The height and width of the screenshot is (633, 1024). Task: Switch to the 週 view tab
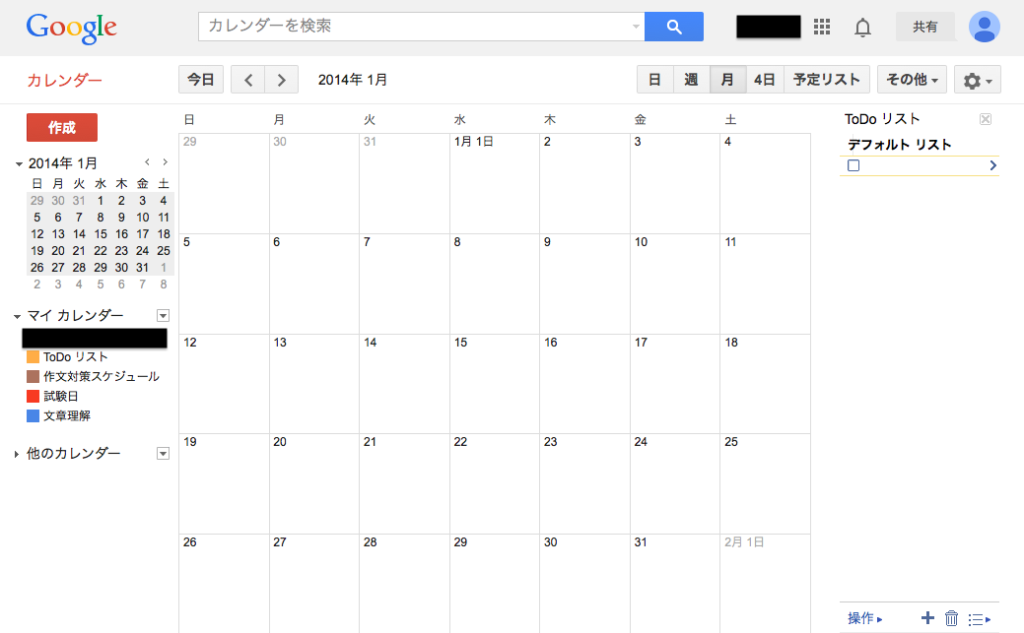click(691, 79)
